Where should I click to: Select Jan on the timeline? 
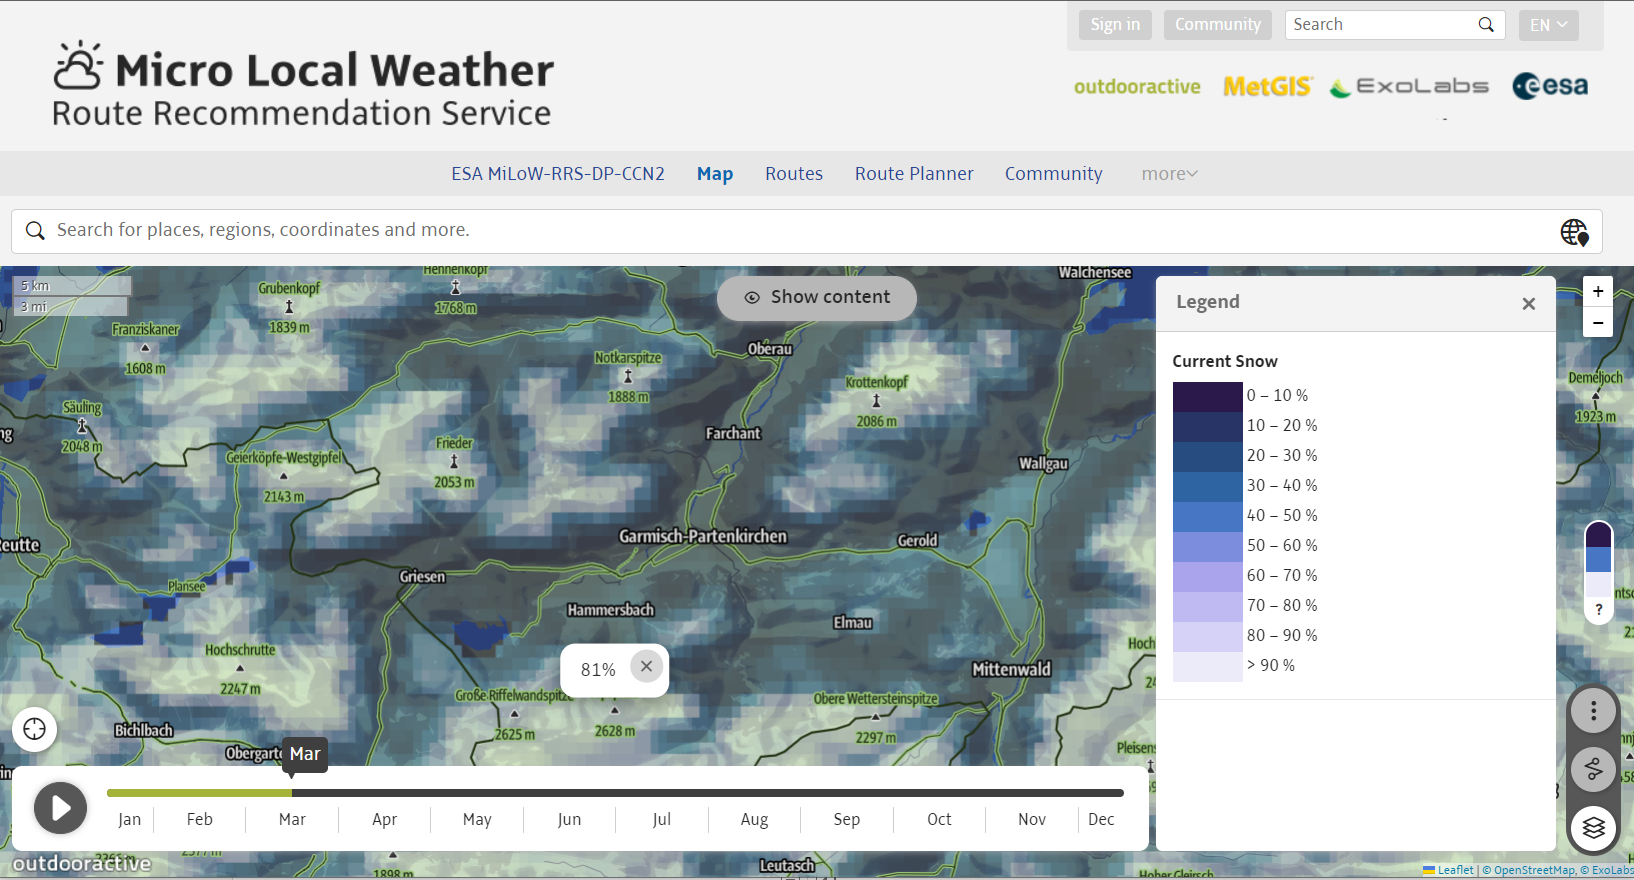[130, 819]
